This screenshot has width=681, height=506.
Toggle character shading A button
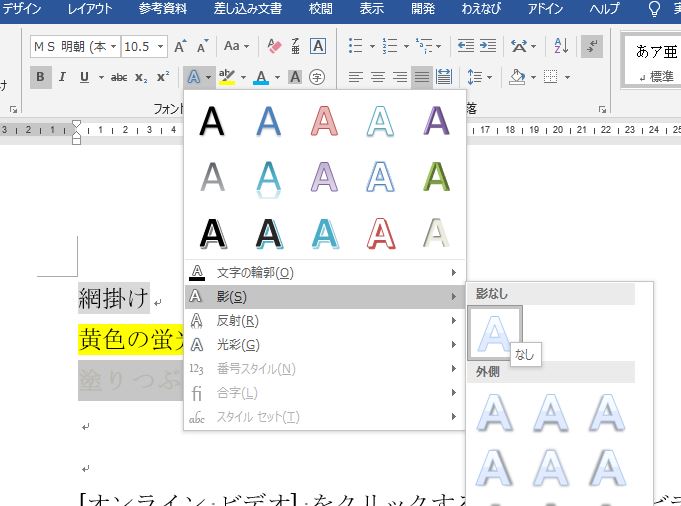[295, 77]
